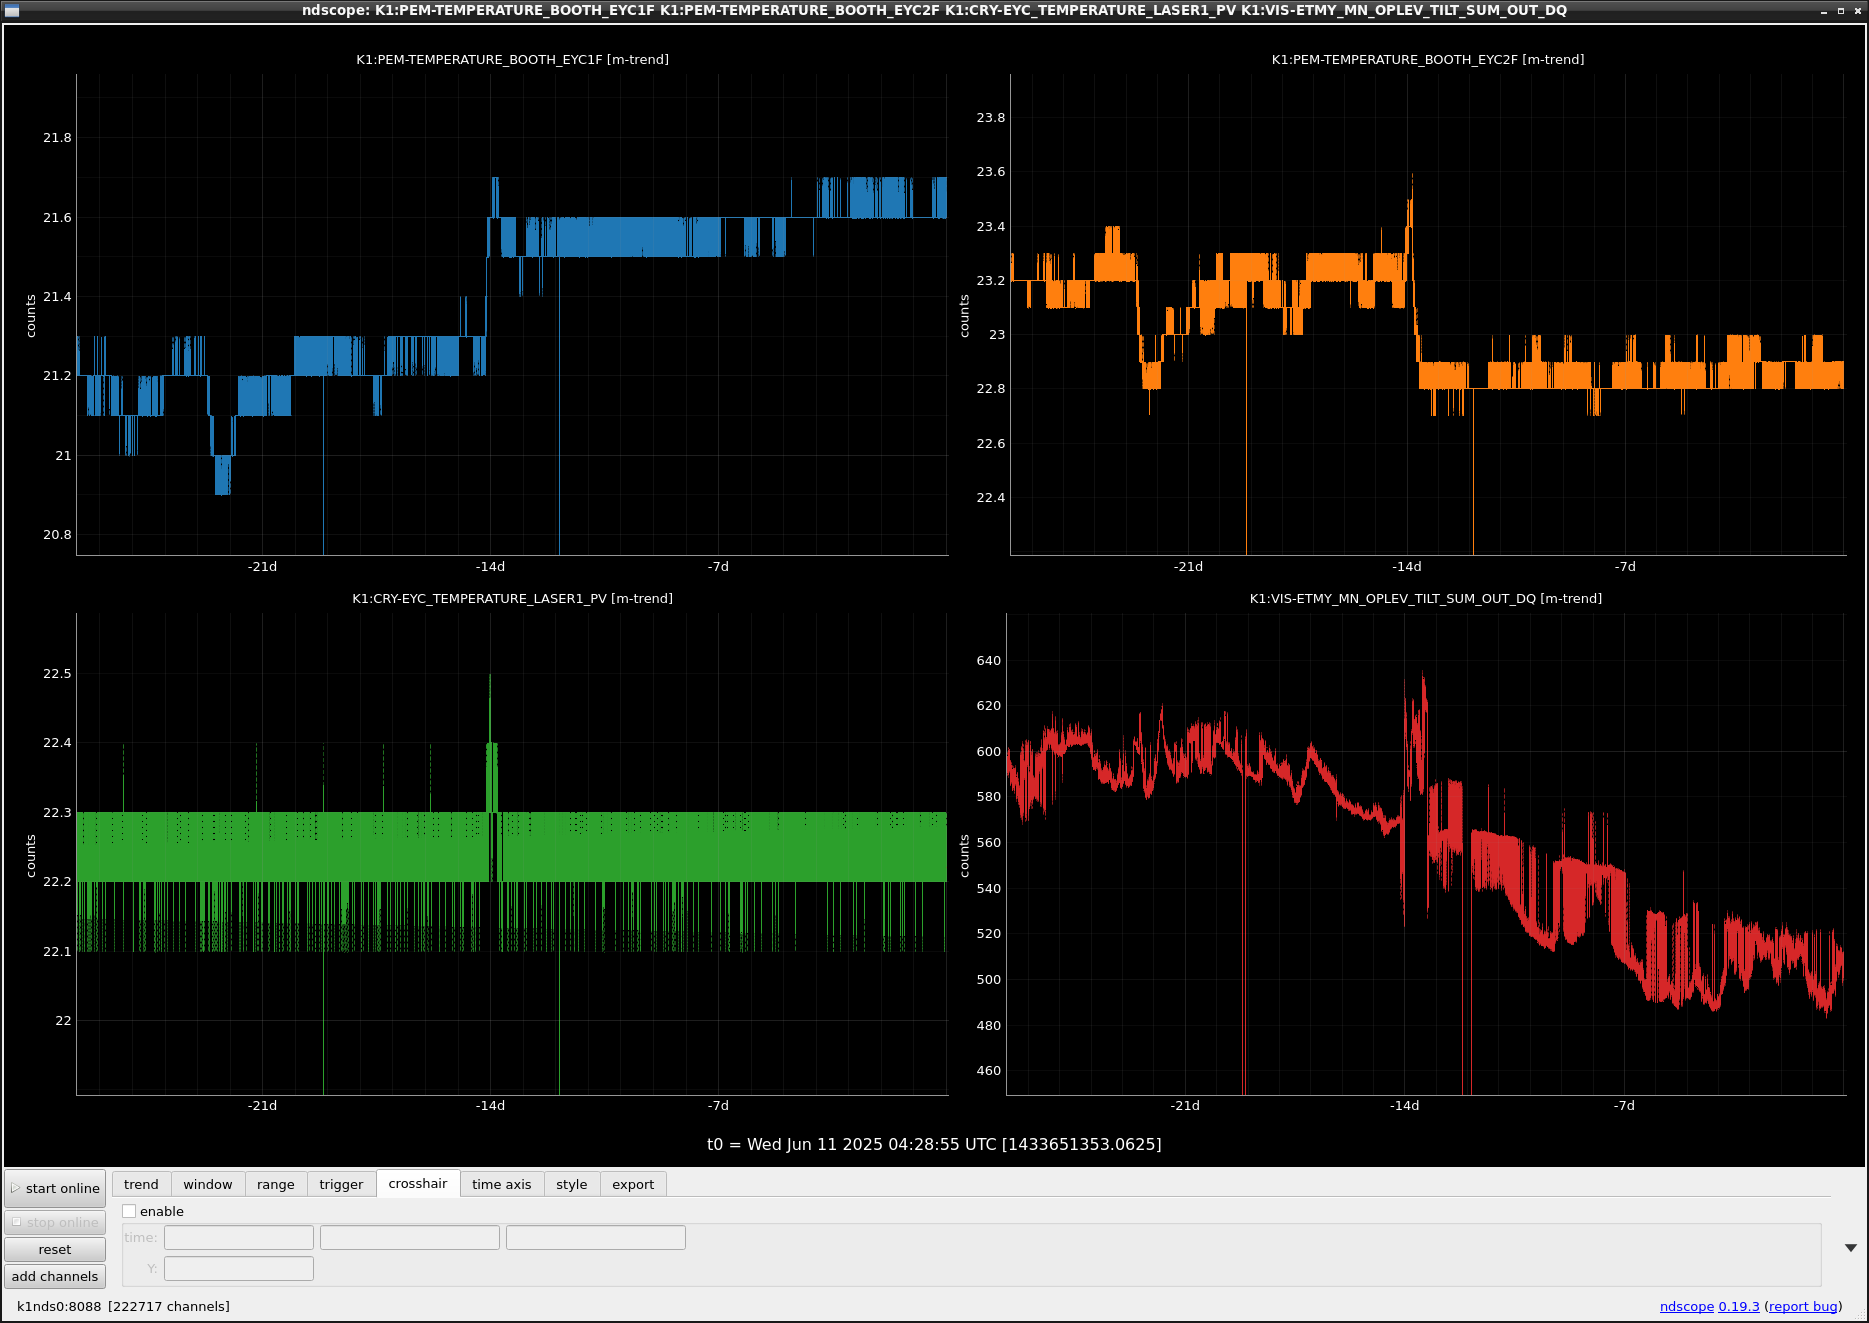
Task: Open the 0.19.3 version link
Action: click(1739, 1306)
